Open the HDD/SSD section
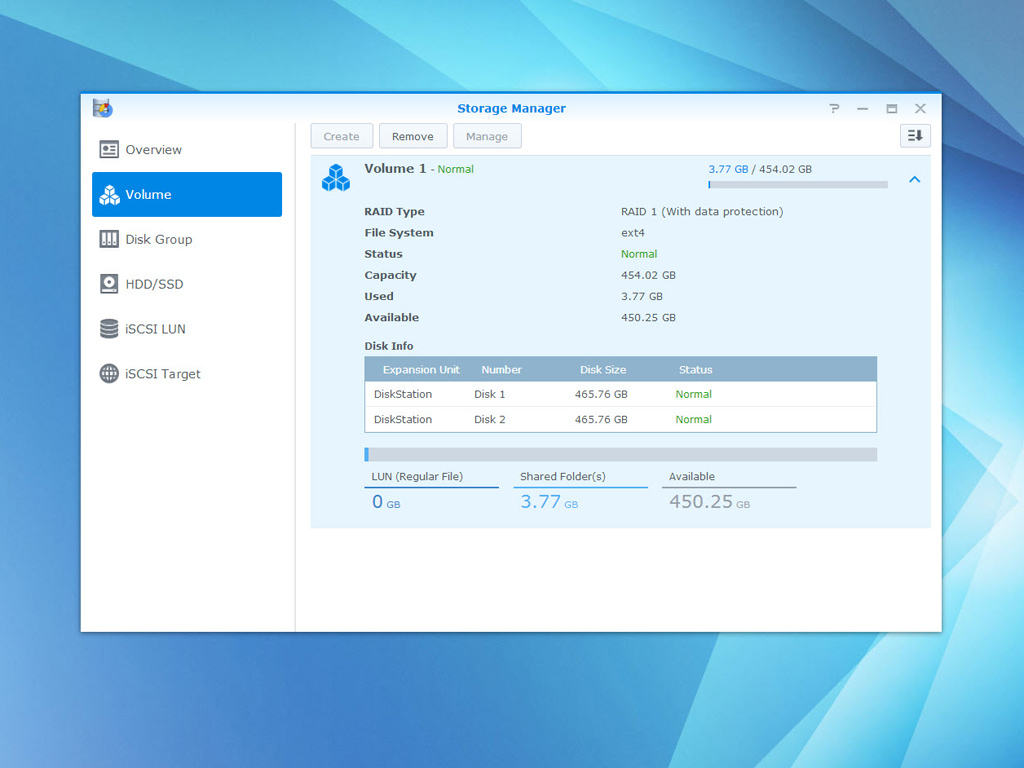 point(187,284)
